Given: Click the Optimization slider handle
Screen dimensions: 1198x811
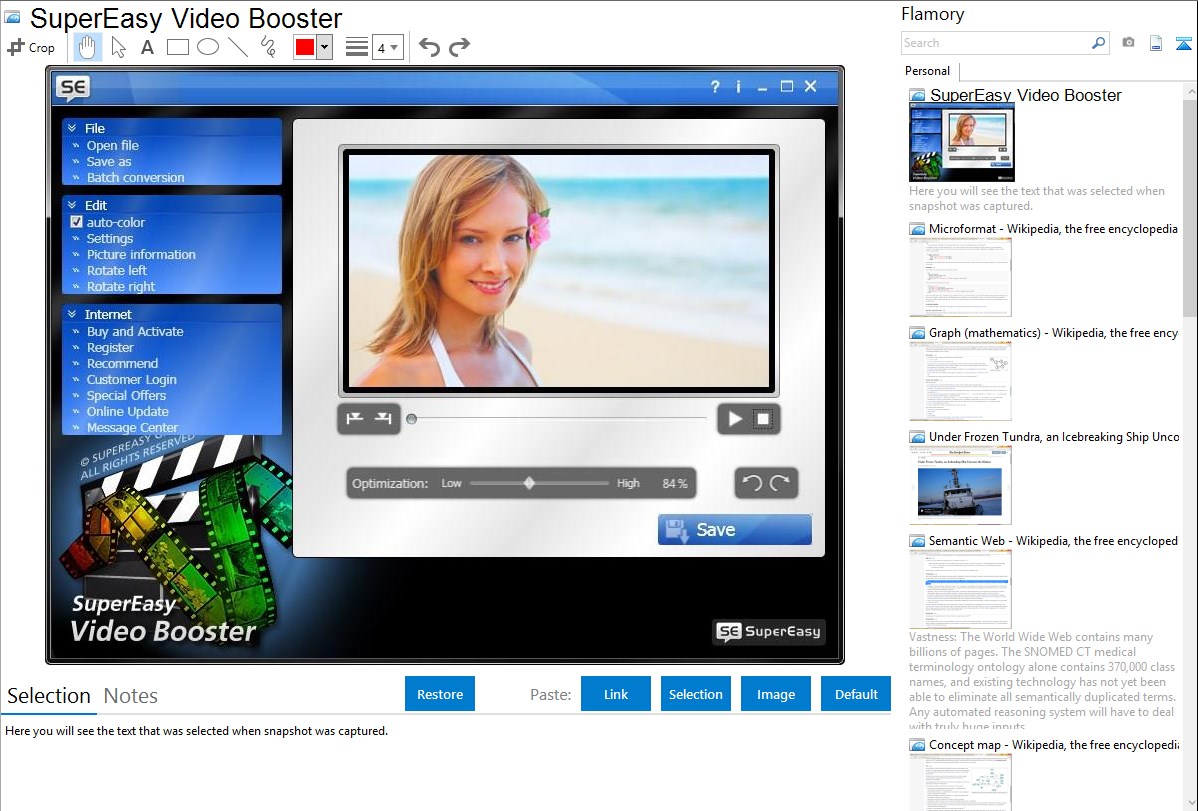Looking at the screenshot, I should tap(529, 483).
